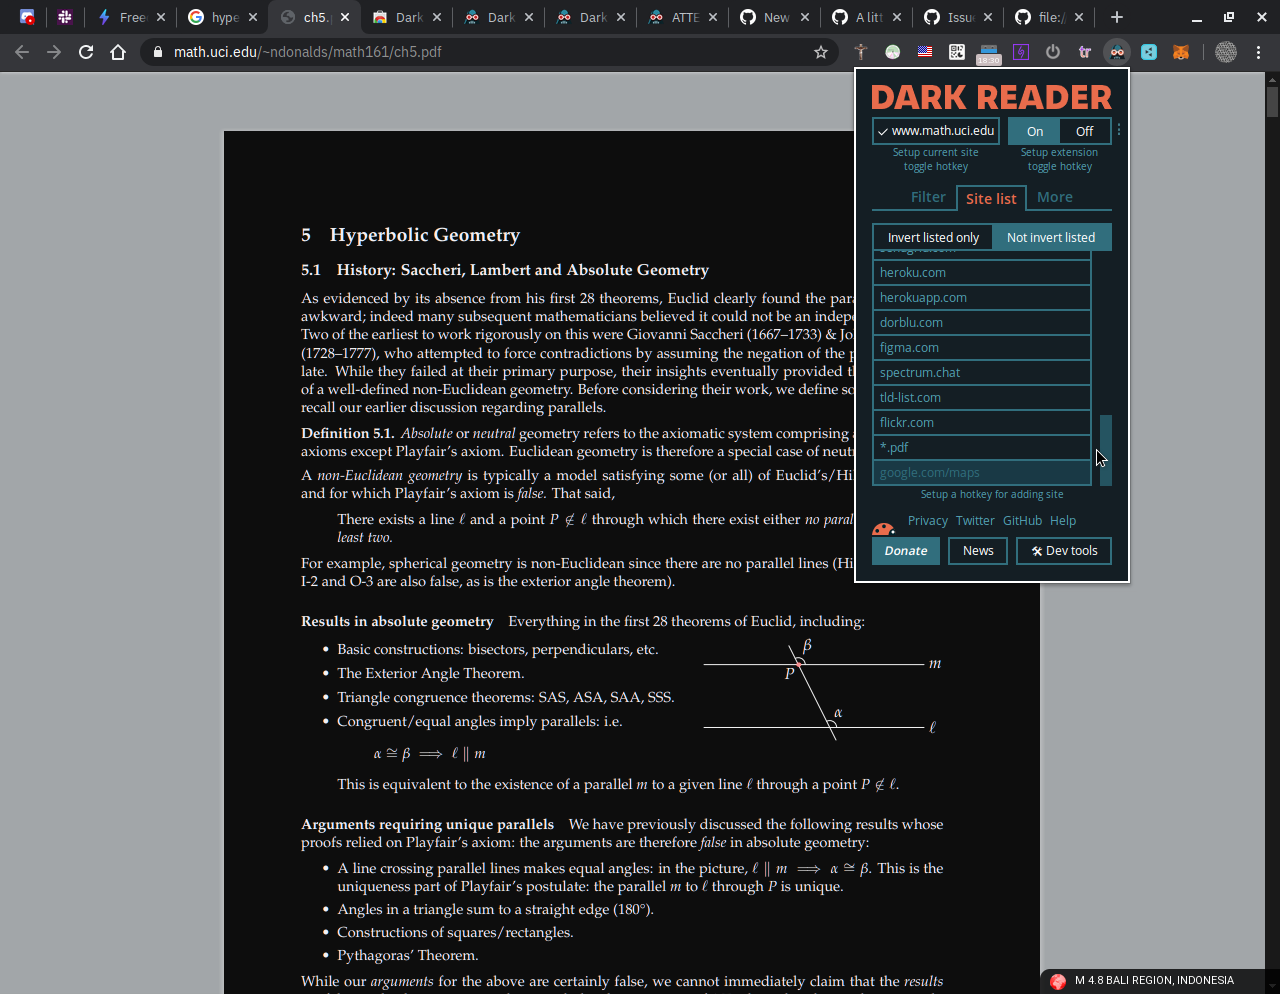Screen dimensions: 1280x994
Task: Open the QR code generator extension
Action: 956,51
